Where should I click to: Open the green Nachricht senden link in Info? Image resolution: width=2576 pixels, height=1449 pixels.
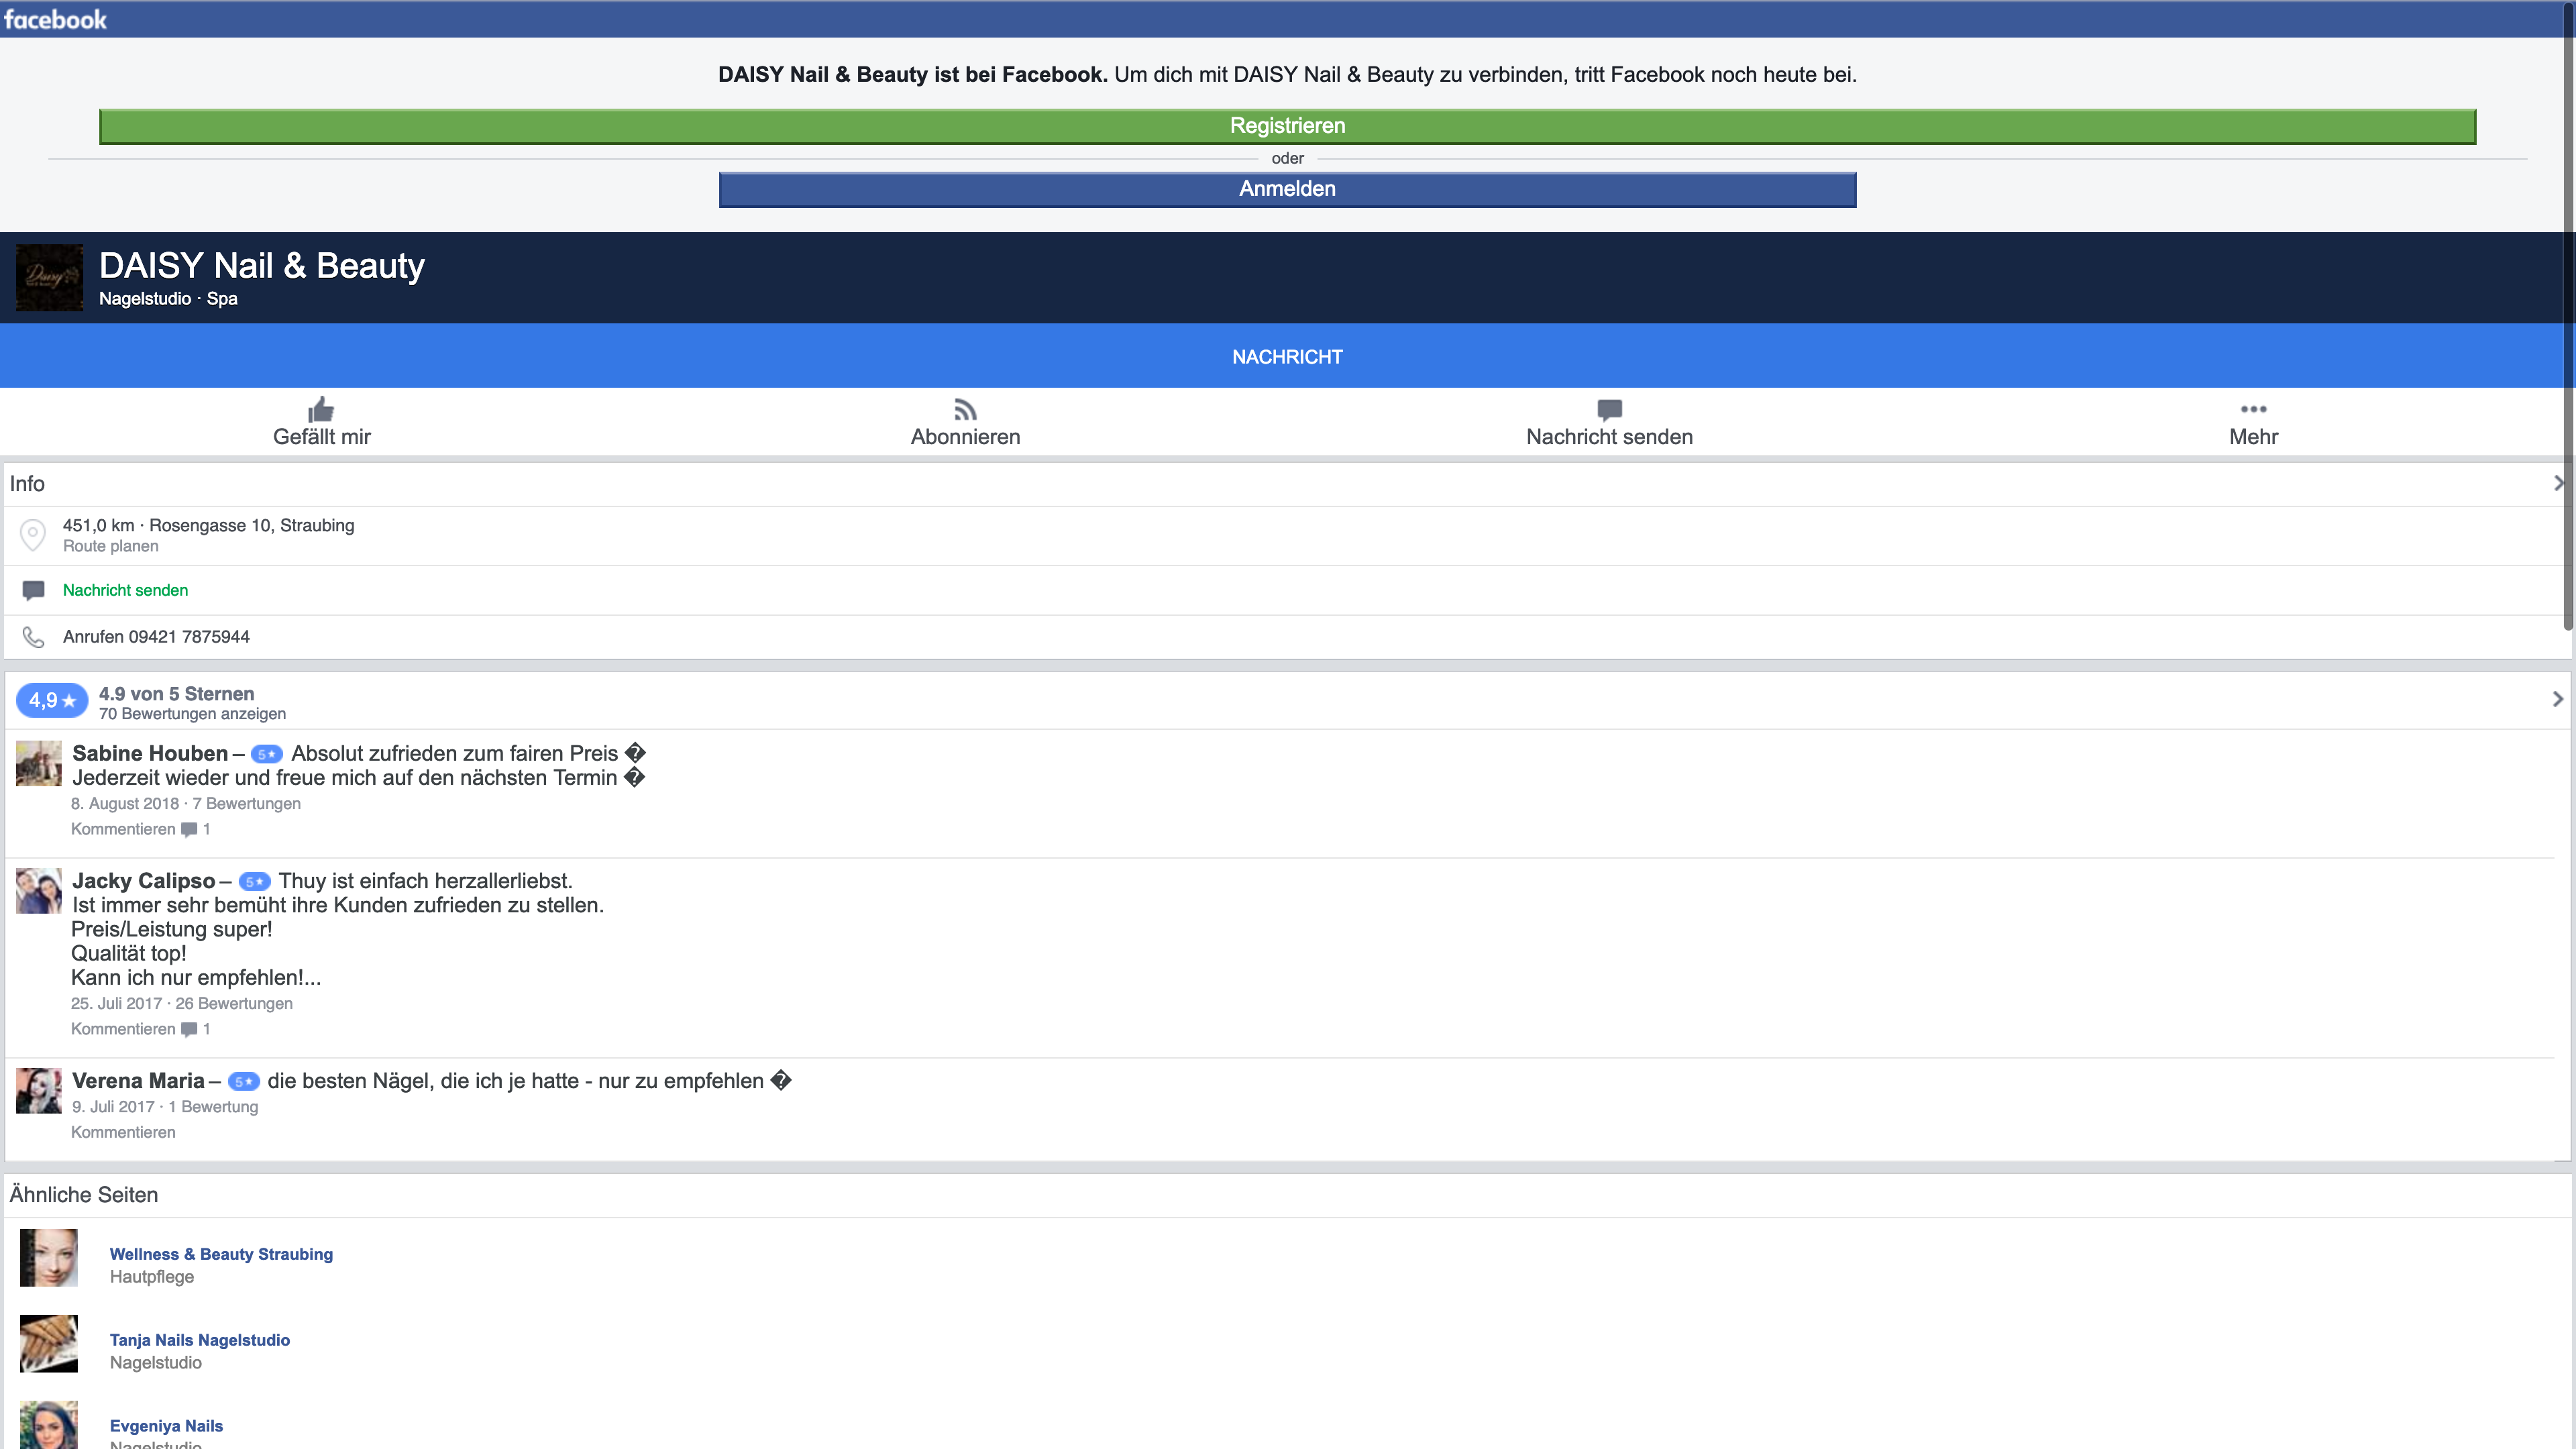pos(125,590)
